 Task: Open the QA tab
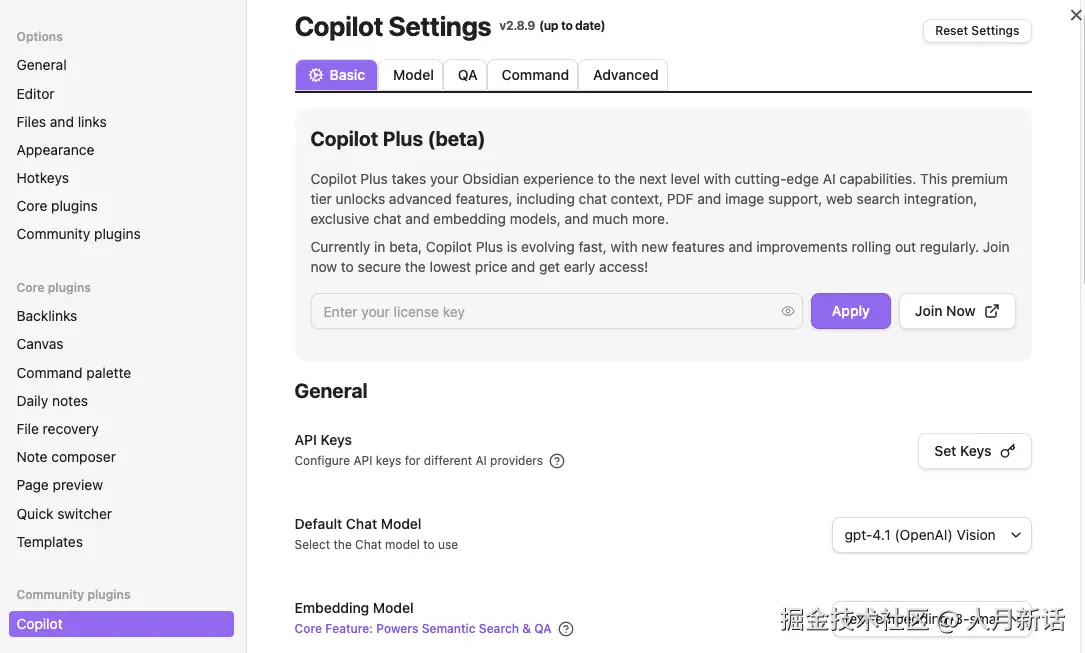pyautogui.click(x=466, y=74)
